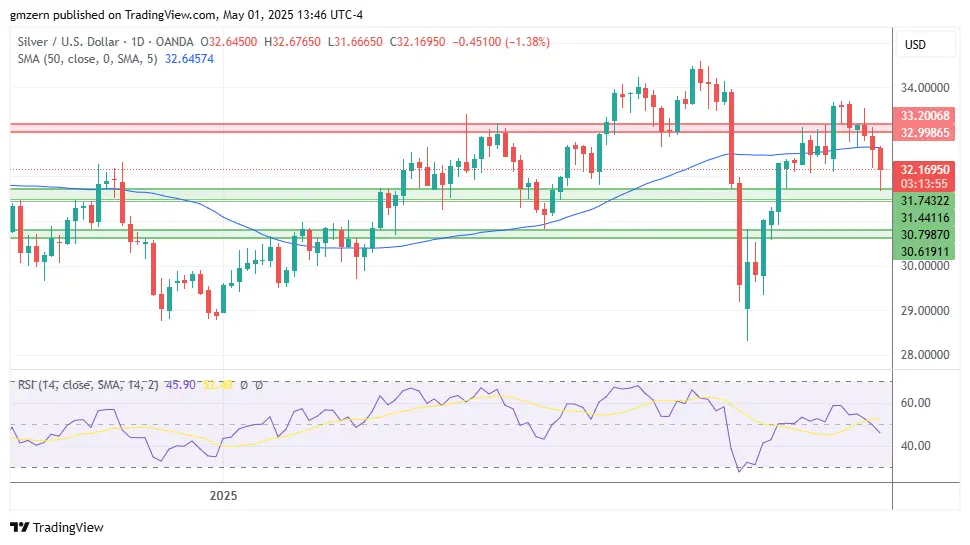Screen dimensions: 970x545
Task: Click the red 32.99865 price label
Action: pyautogui.click(x=924, y=132)
